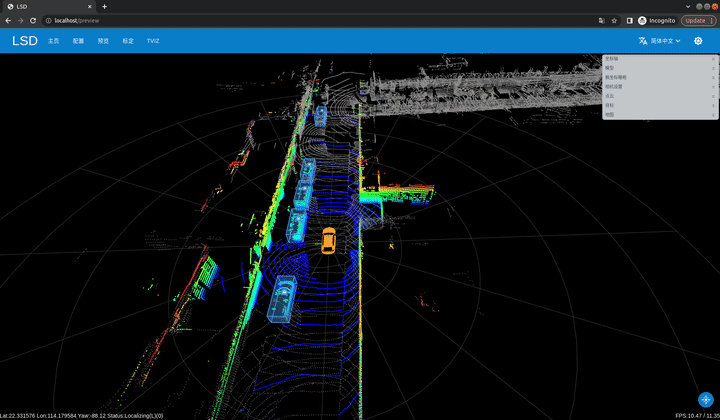
Task: Expand the 坐标轴 section in the panel
Action: click(x=660, y=59)
